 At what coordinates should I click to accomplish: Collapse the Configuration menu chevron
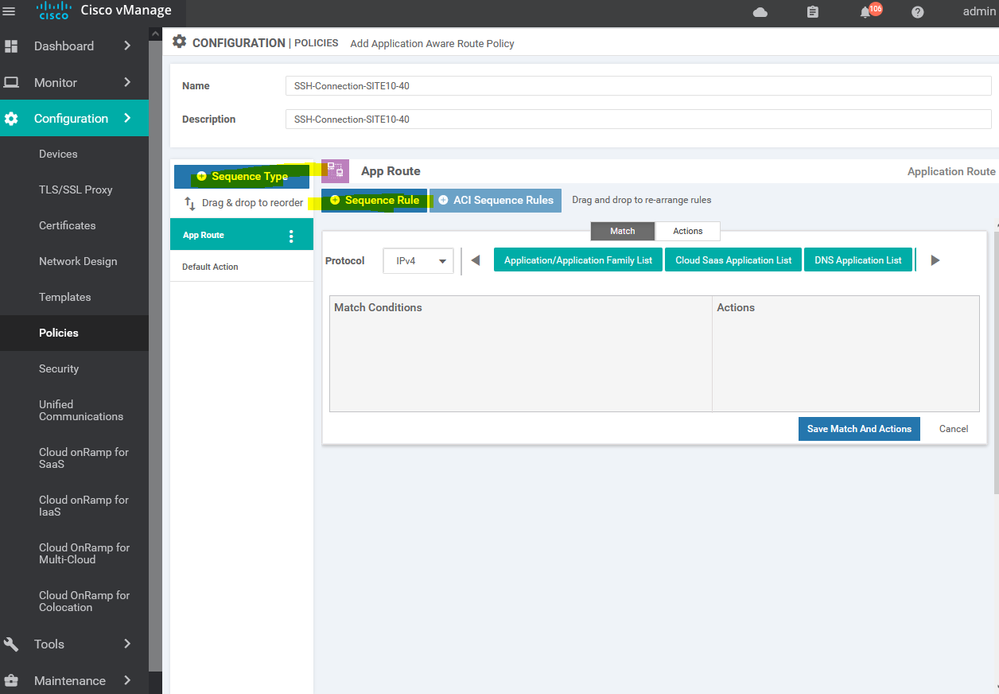point(127,118)
